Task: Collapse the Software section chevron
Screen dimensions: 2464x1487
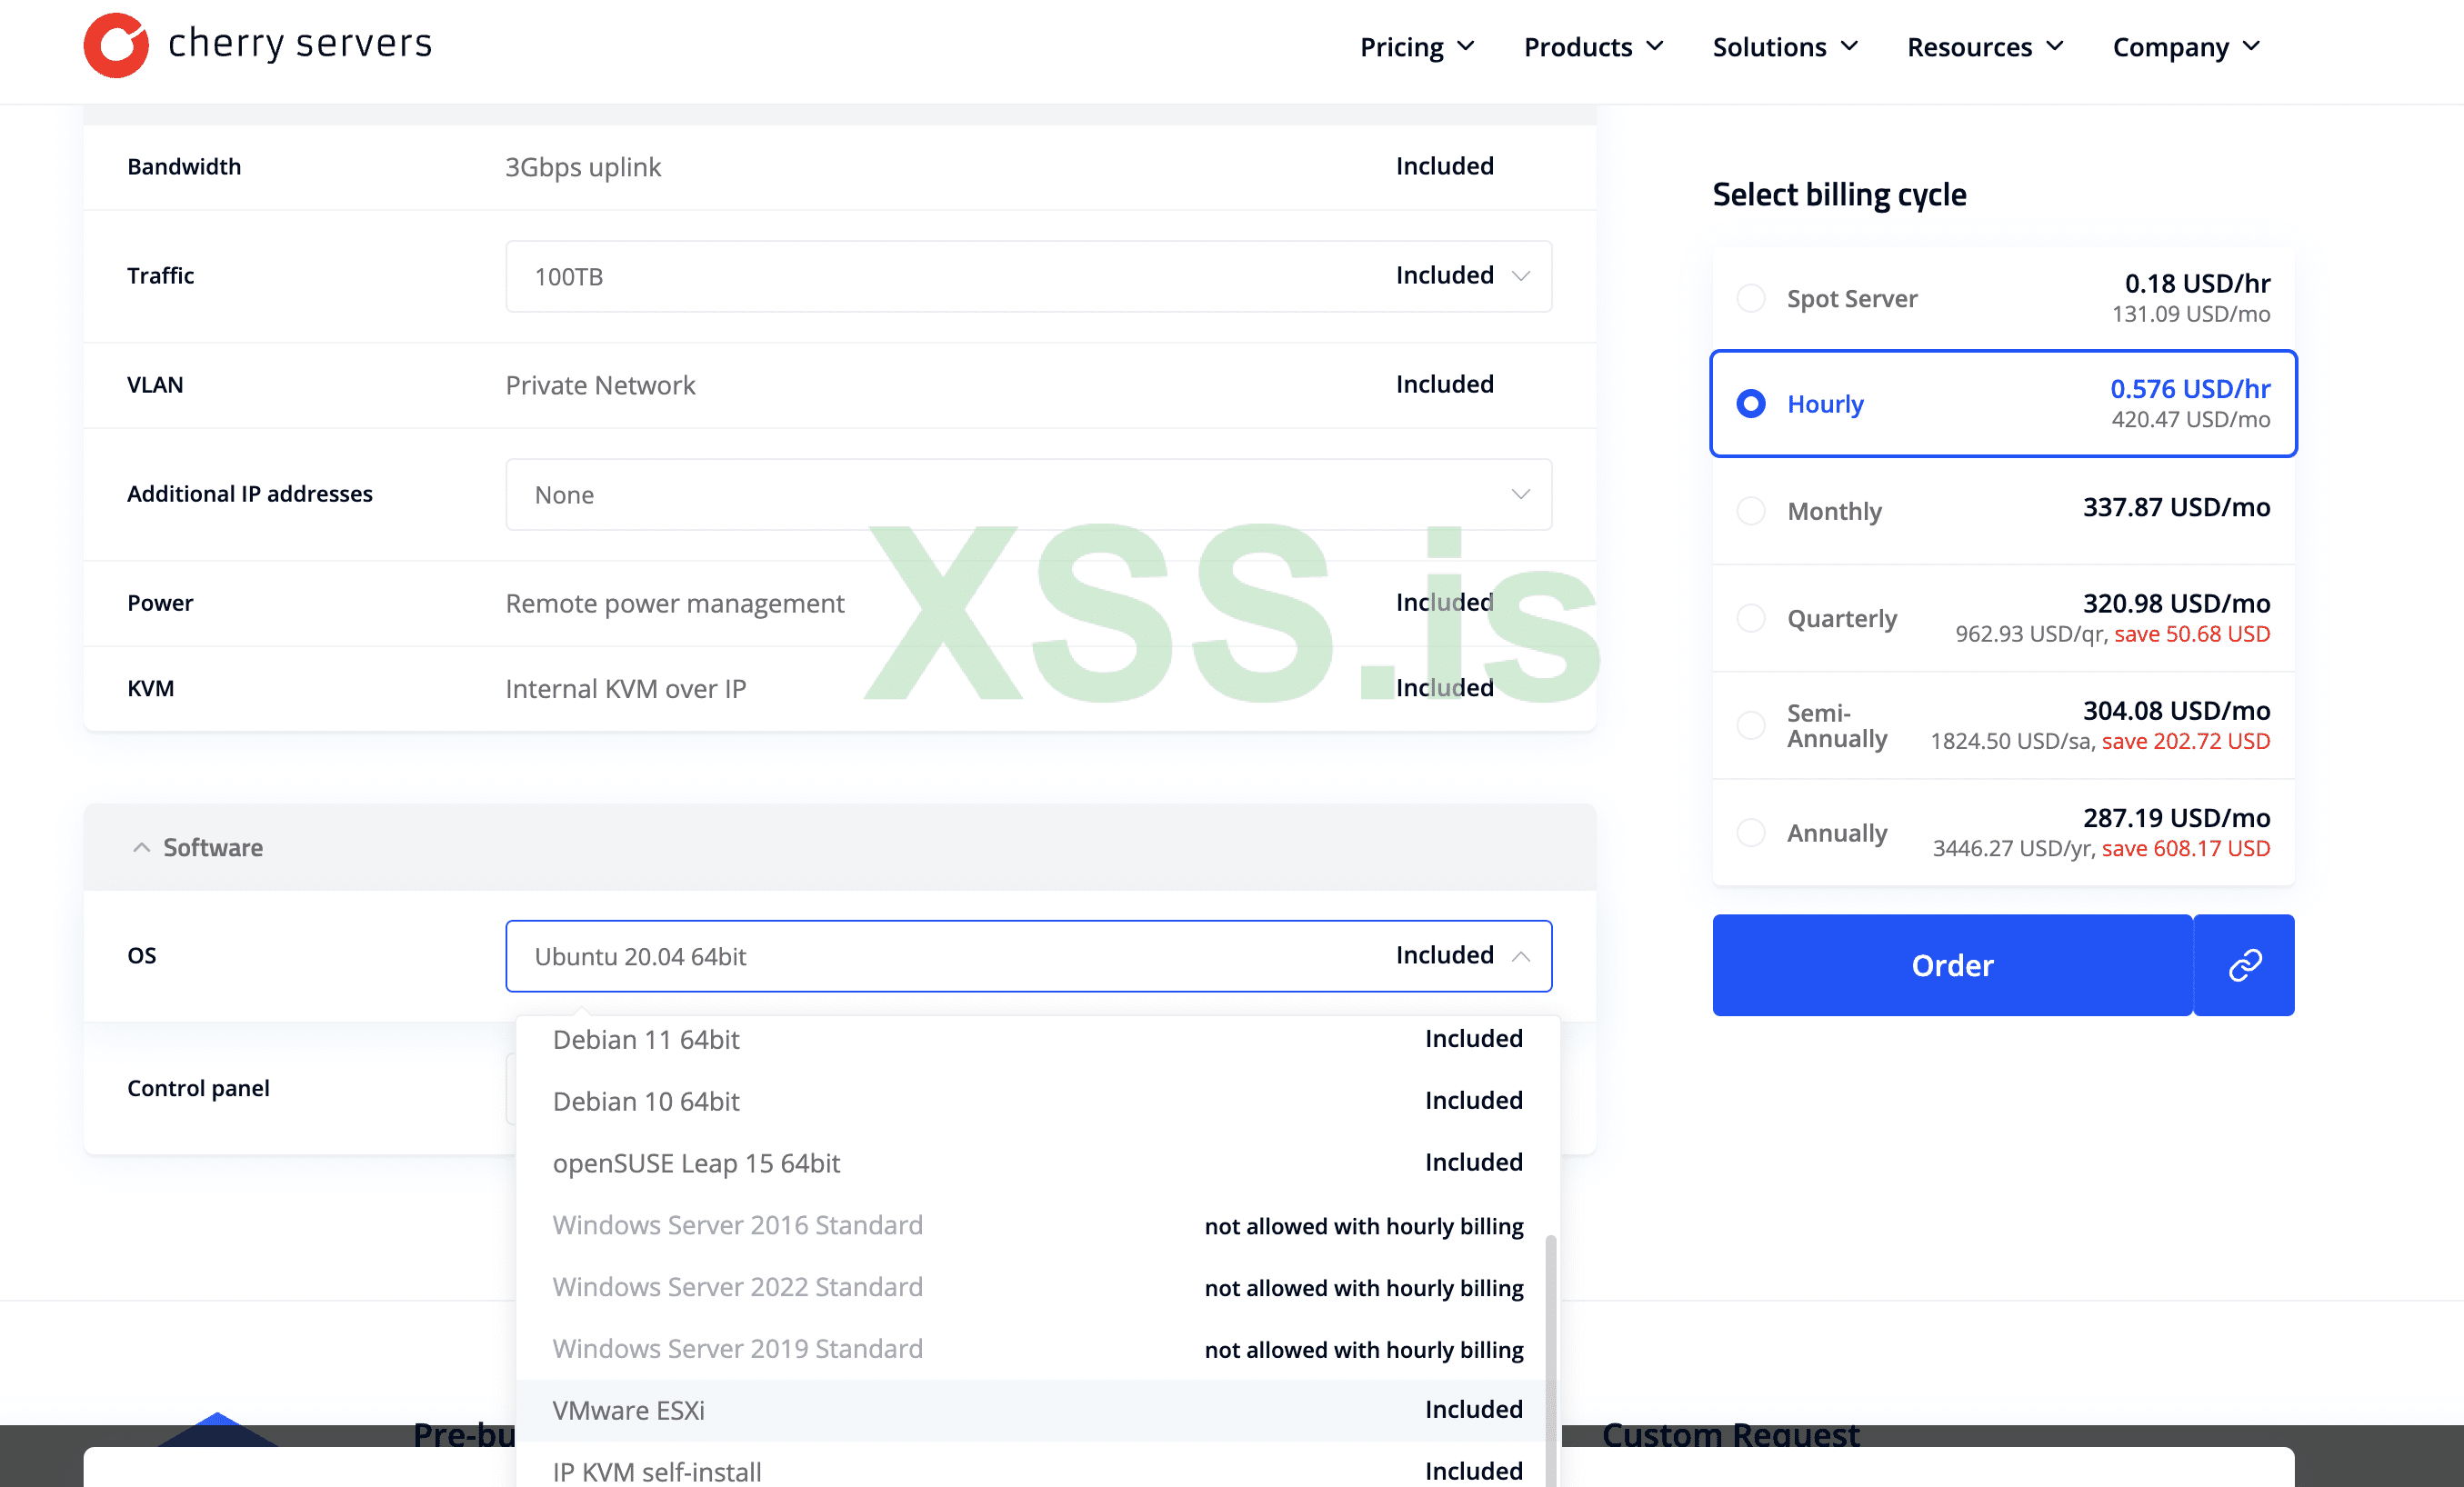Action: [141, 847]
